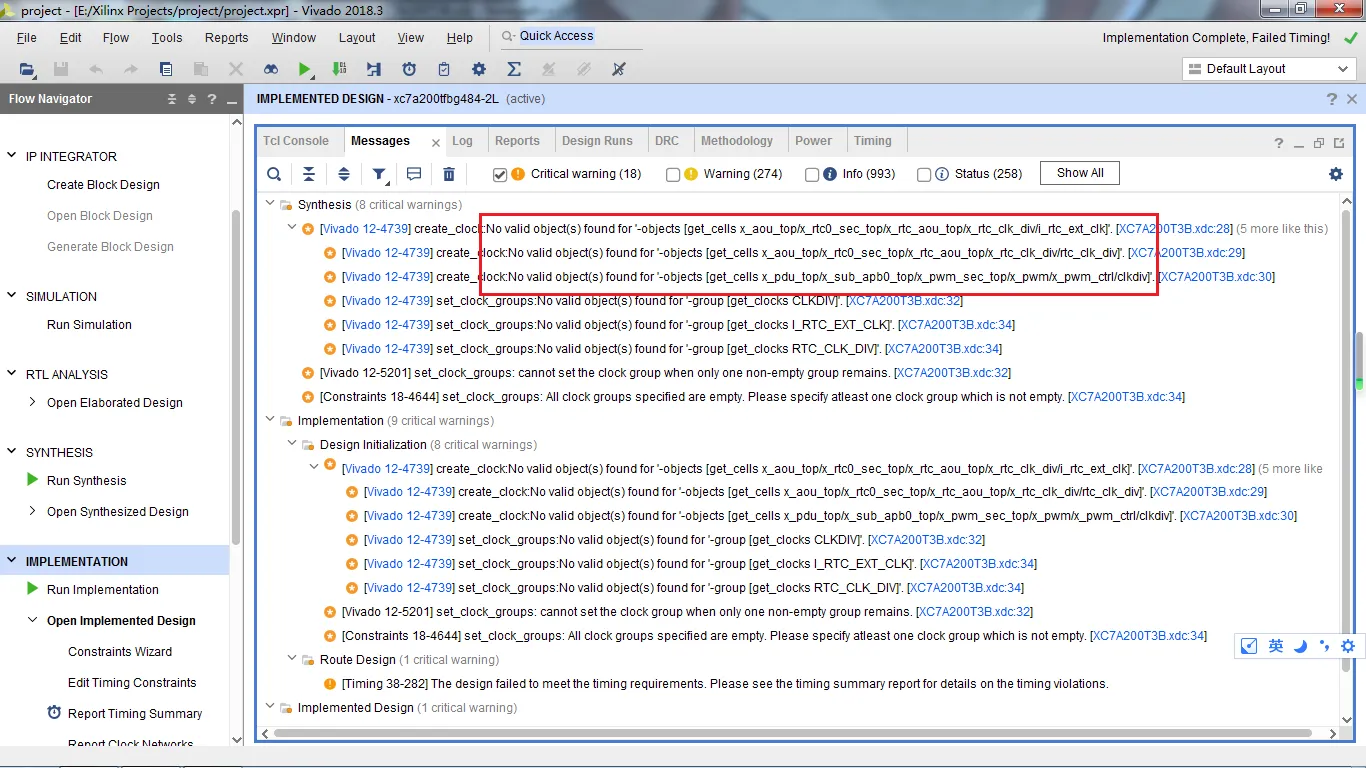This screenshot has height=768, width=1366.
Task: Open the Default Layout dropdown
Action: pyautogui.click(x=1269, y=69)
